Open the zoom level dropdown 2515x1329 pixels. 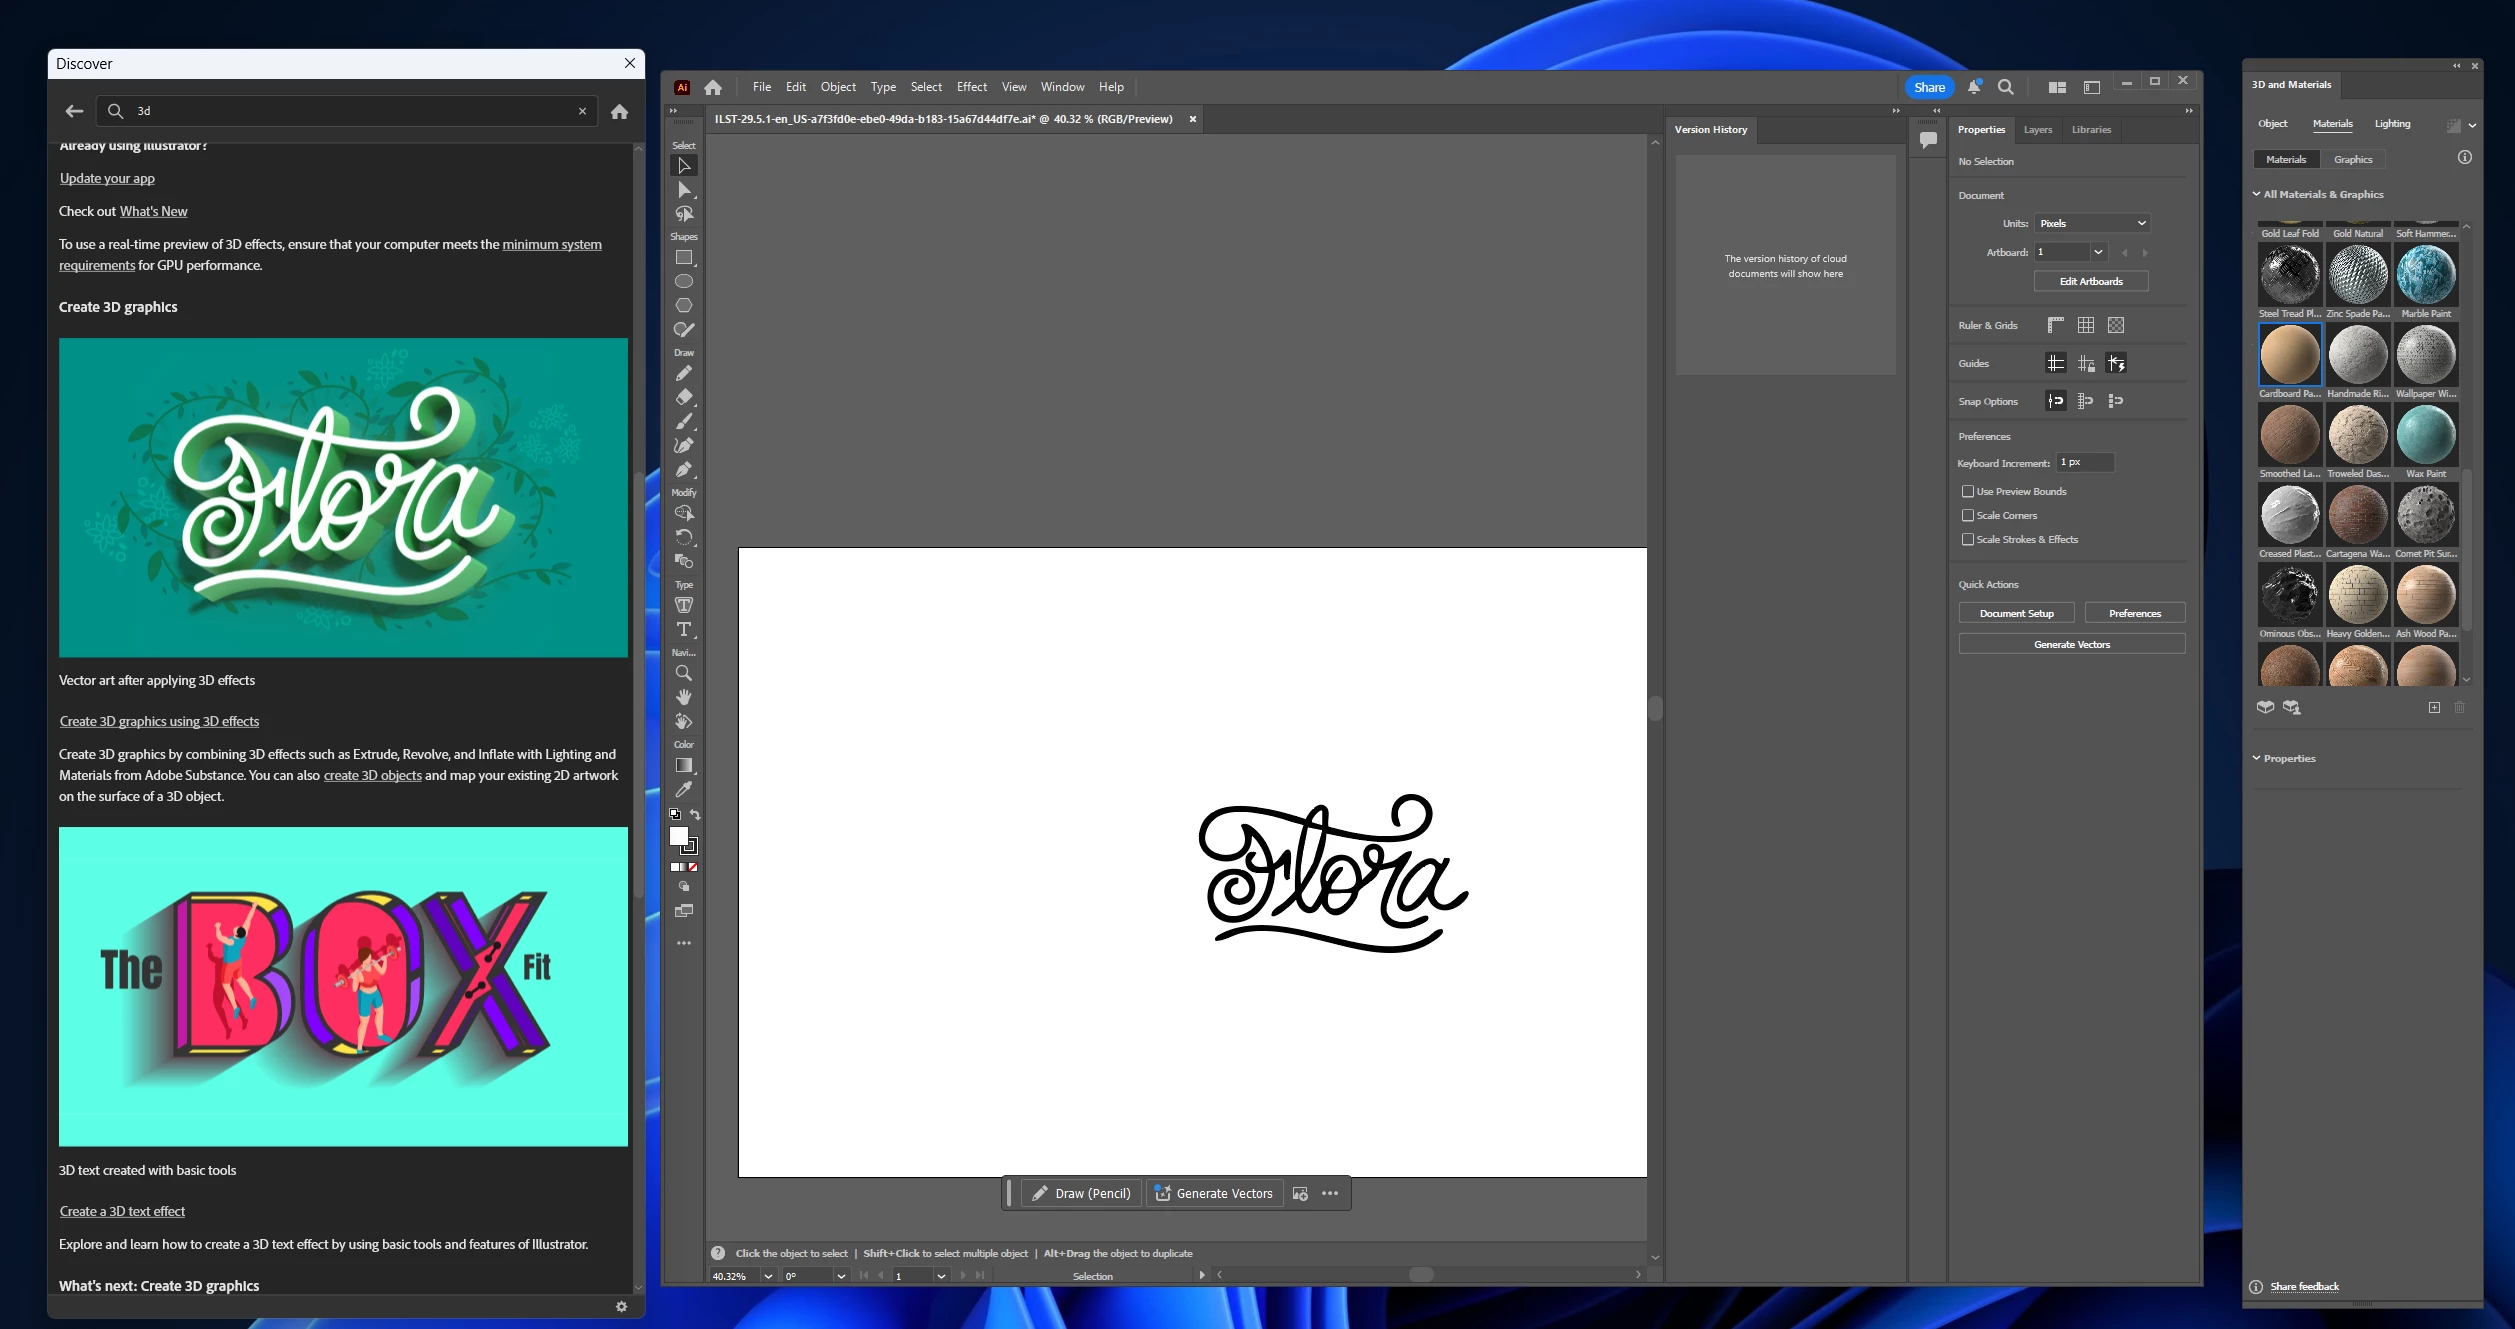tap(768, 1276)
